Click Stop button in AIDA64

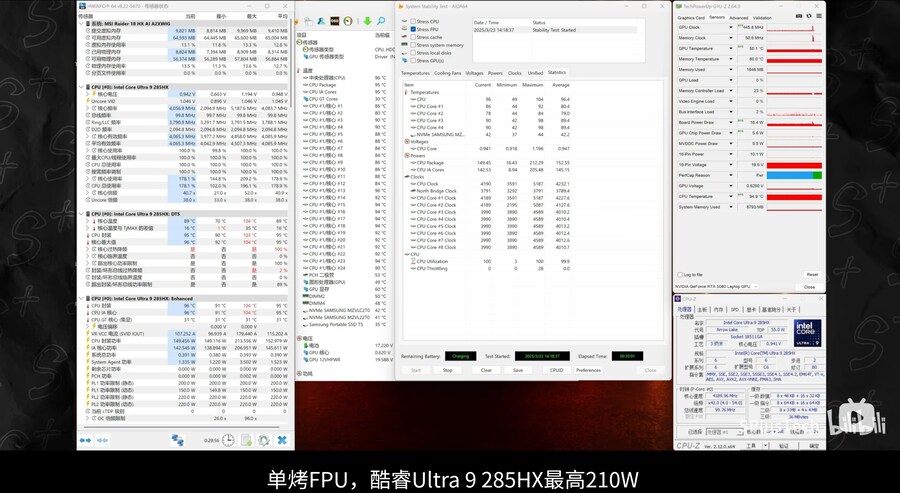[448, 370]
